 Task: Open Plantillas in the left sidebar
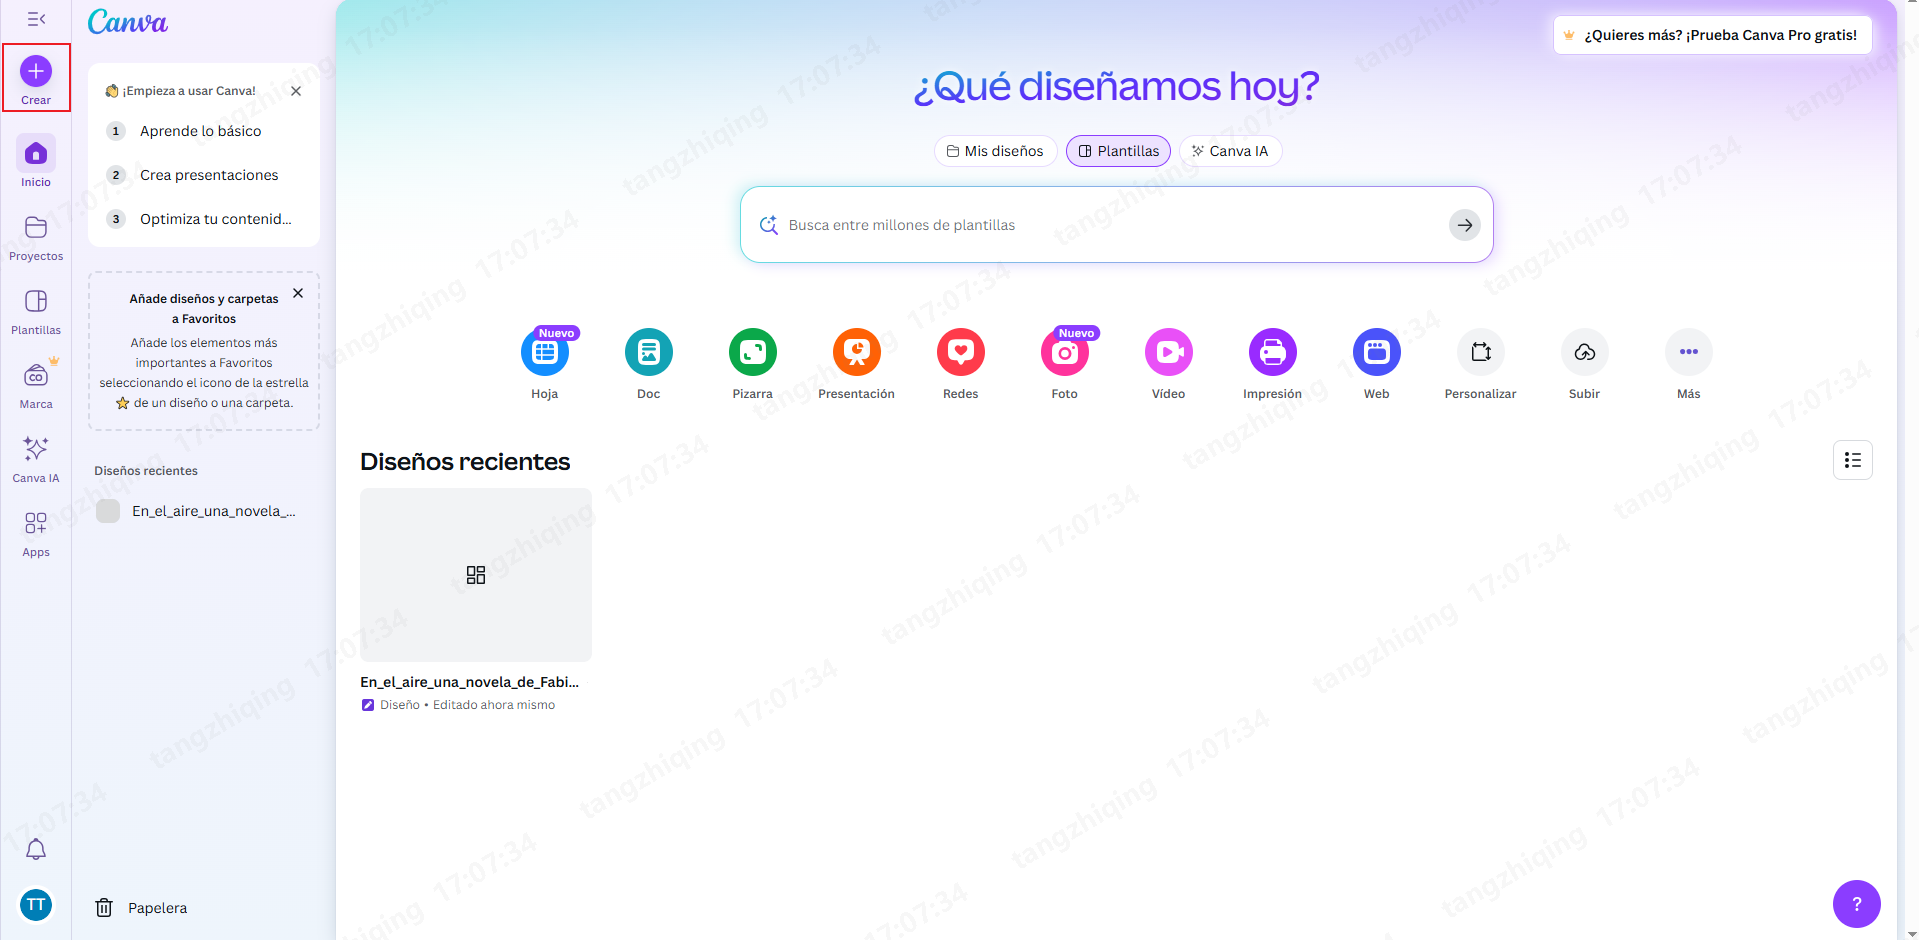(x=36, y=312)
